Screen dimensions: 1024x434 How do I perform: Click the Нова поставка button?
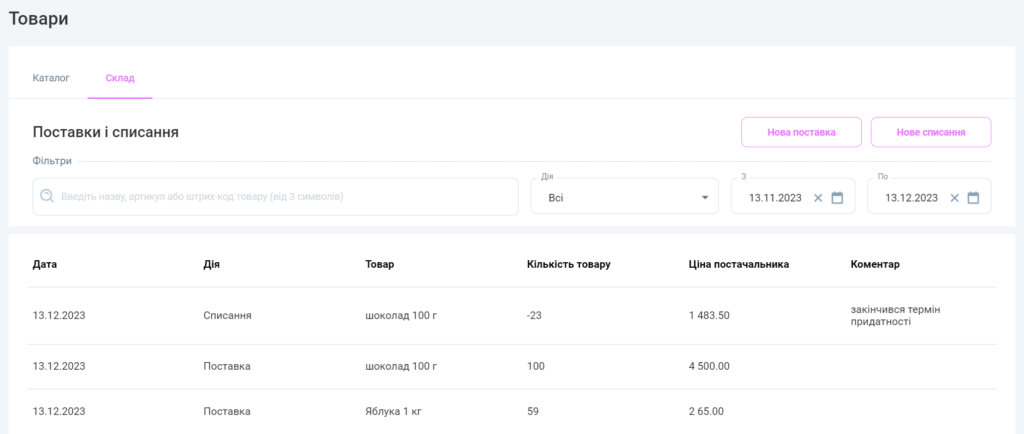tap(801, 132)
